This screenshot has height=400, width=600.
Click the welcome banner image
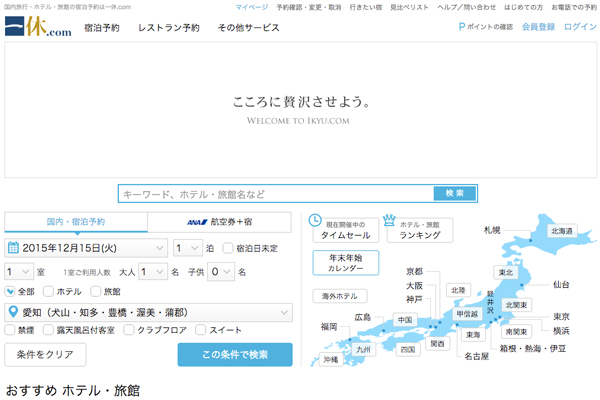coord(301,110)
